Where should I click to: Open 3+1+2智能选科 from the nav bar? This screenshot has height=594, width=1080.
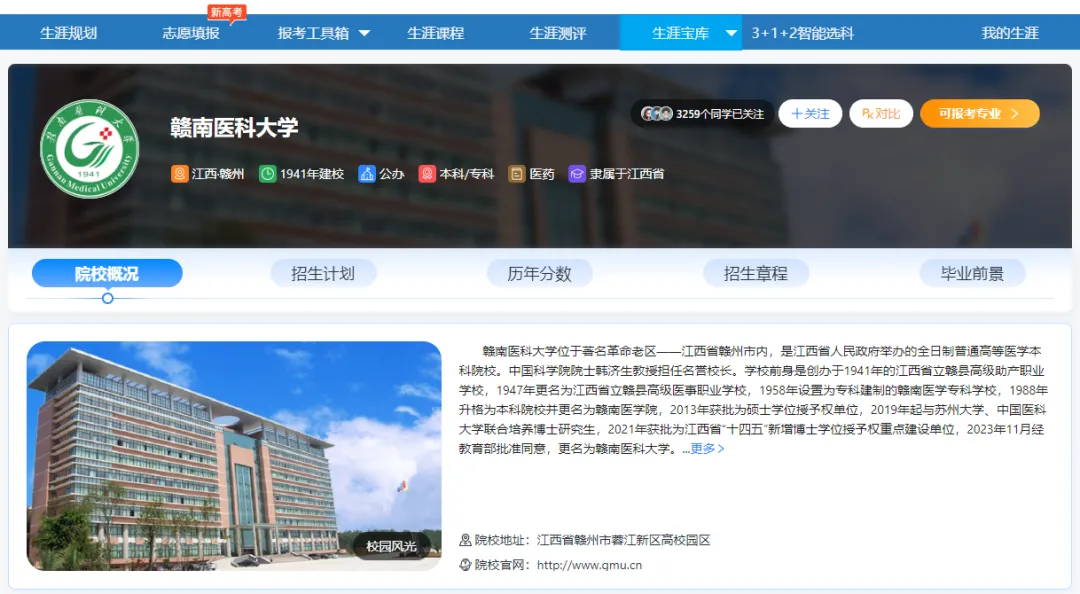[x=802, y=33]
